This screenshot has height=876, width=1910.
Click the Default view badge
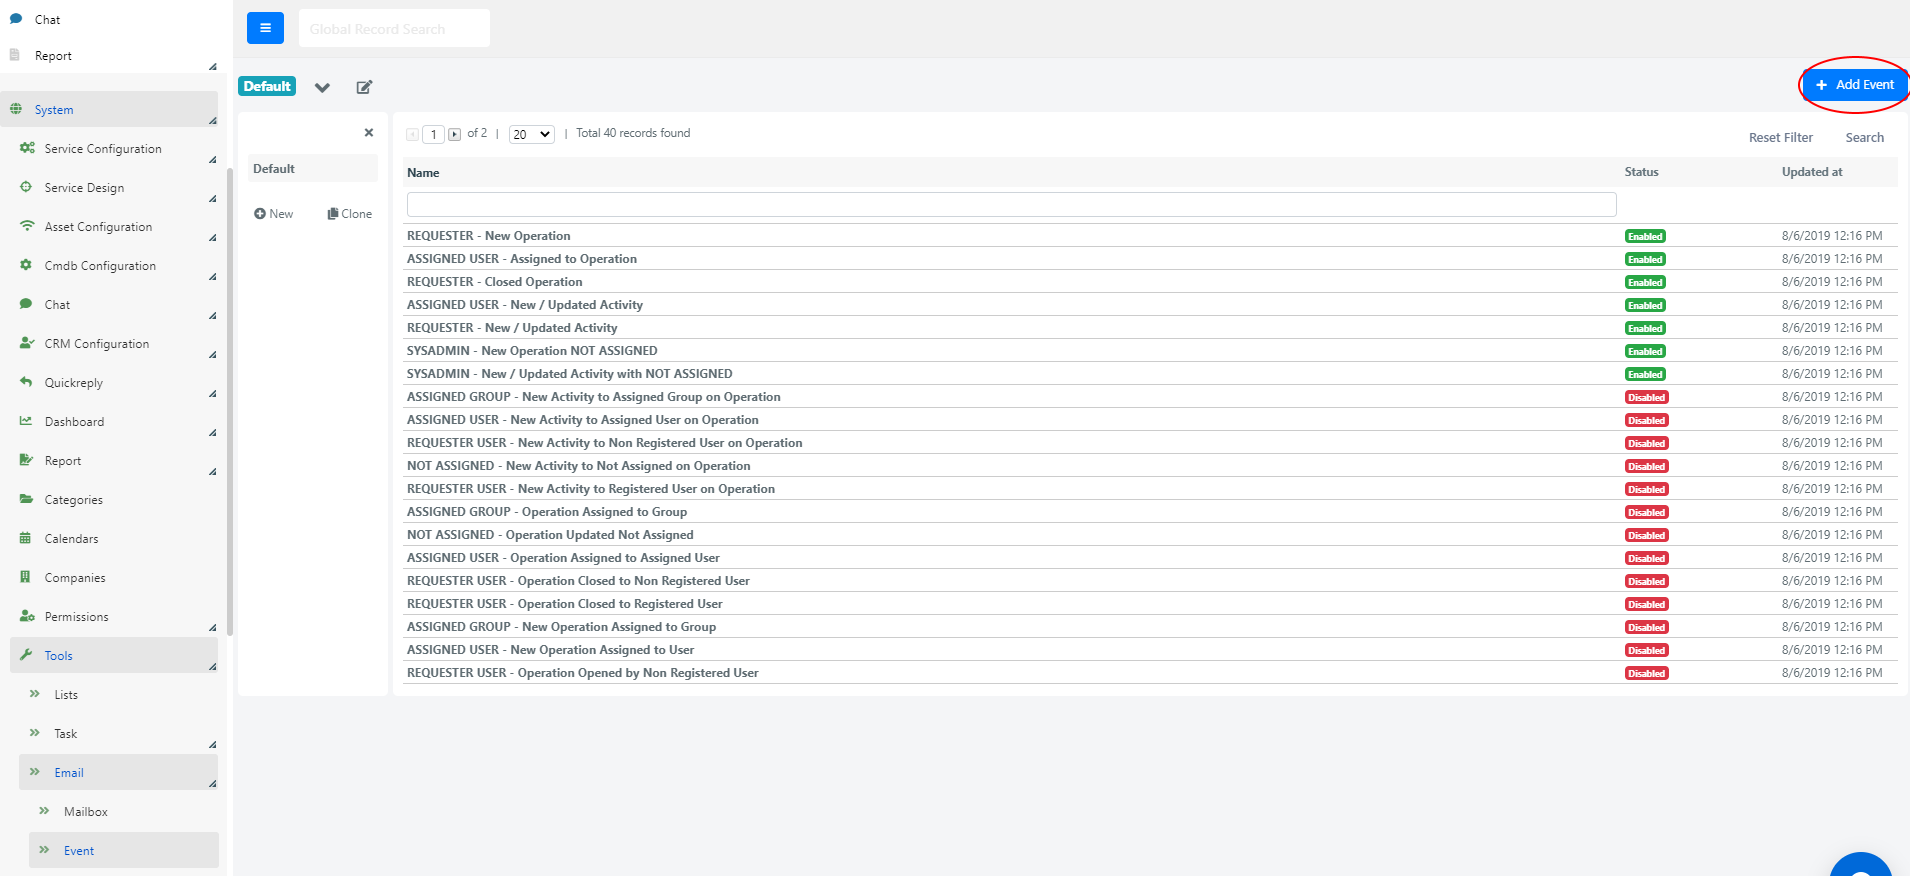point(267,86)
